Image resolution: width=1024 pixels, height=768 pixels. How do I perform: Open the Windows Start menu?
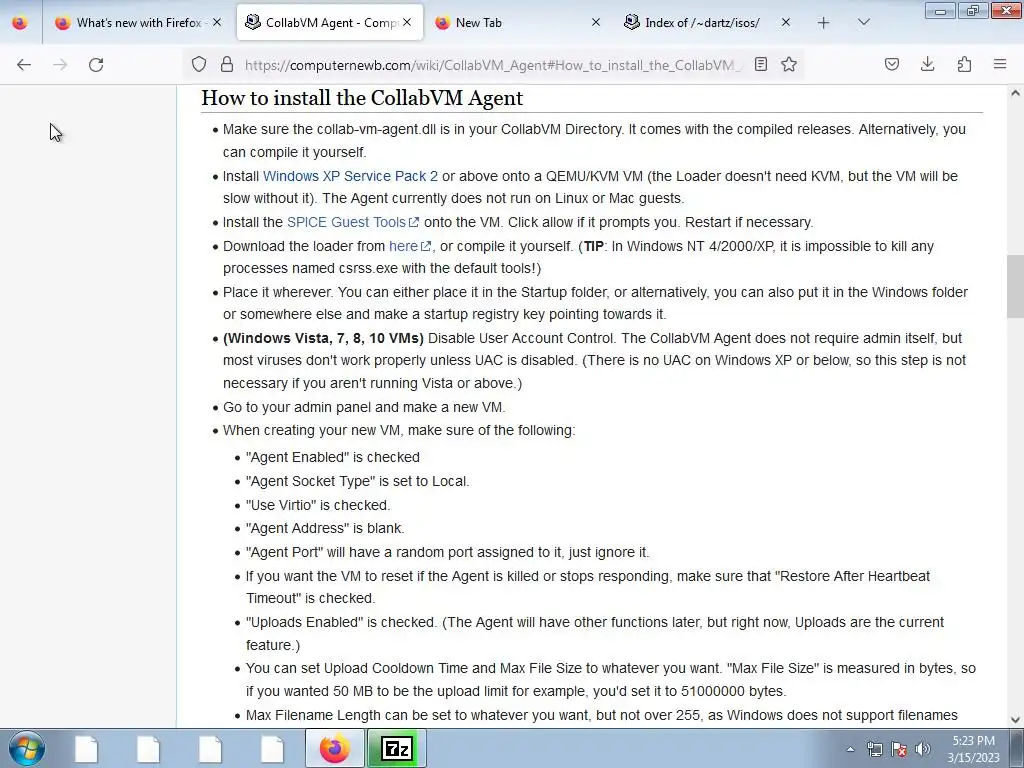point(26,748)
